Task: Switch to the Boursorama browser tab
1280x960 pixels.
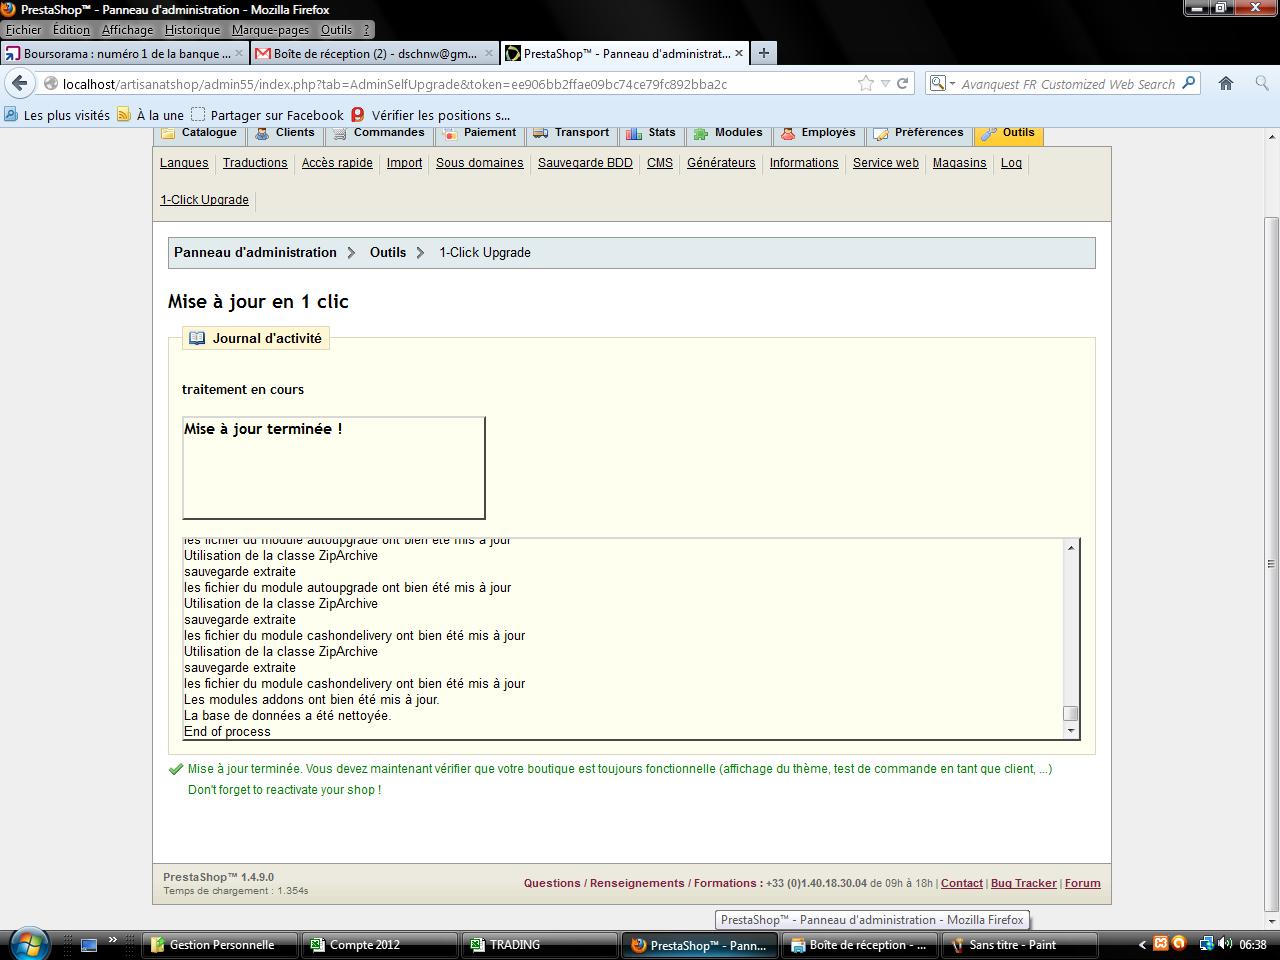Action: [125, 53]
